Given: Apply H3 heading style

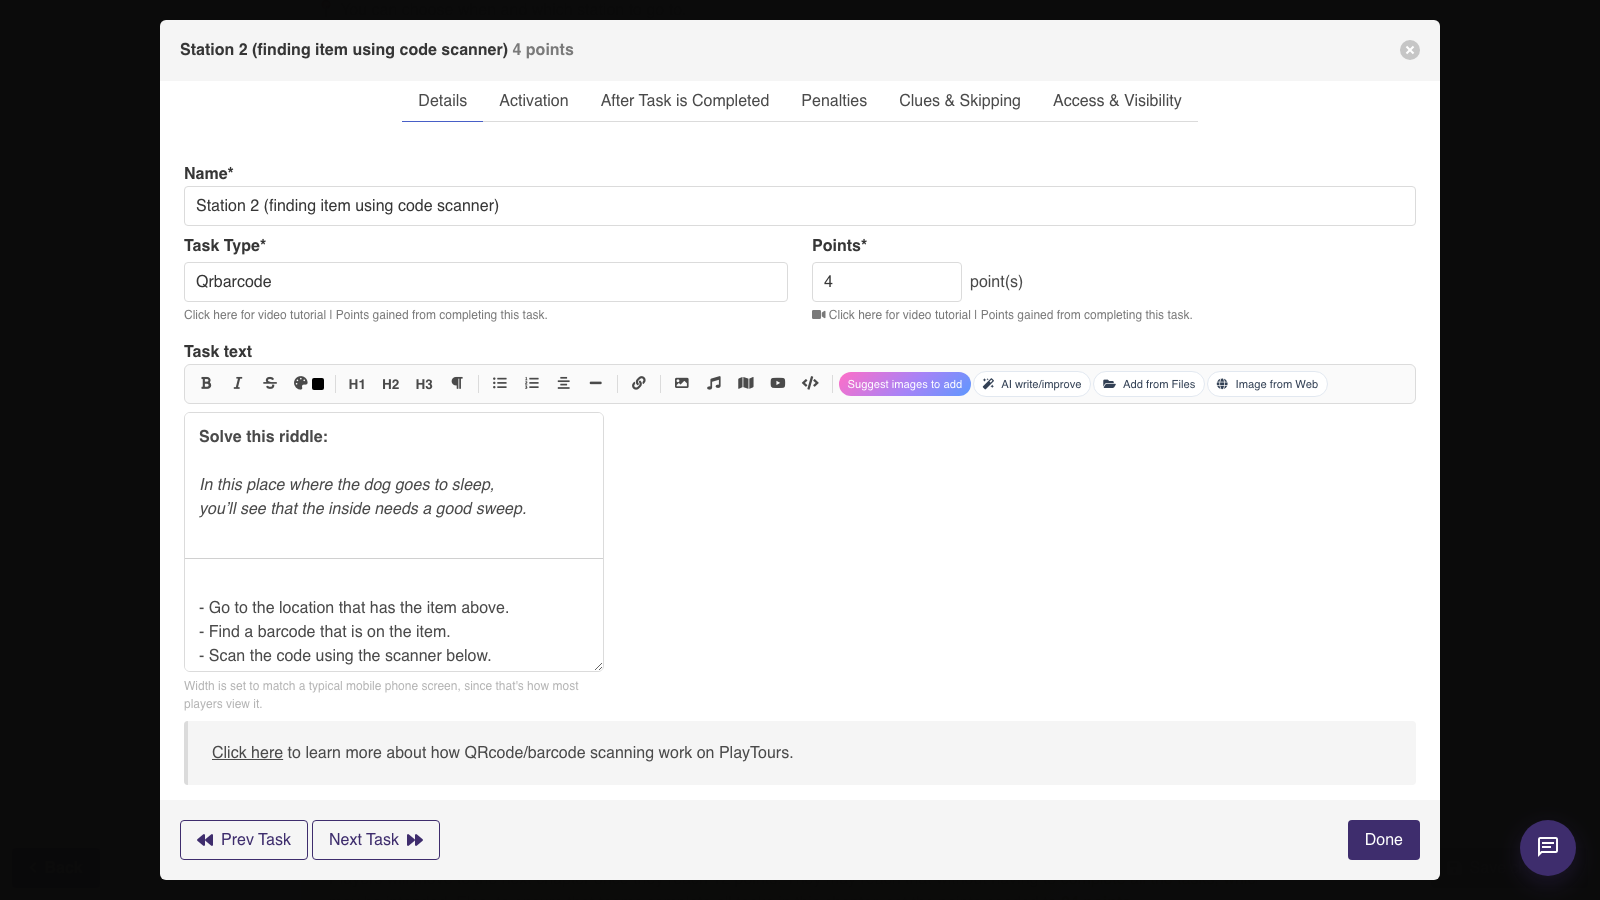Looking at the screenshot, I should click(424, 384).
